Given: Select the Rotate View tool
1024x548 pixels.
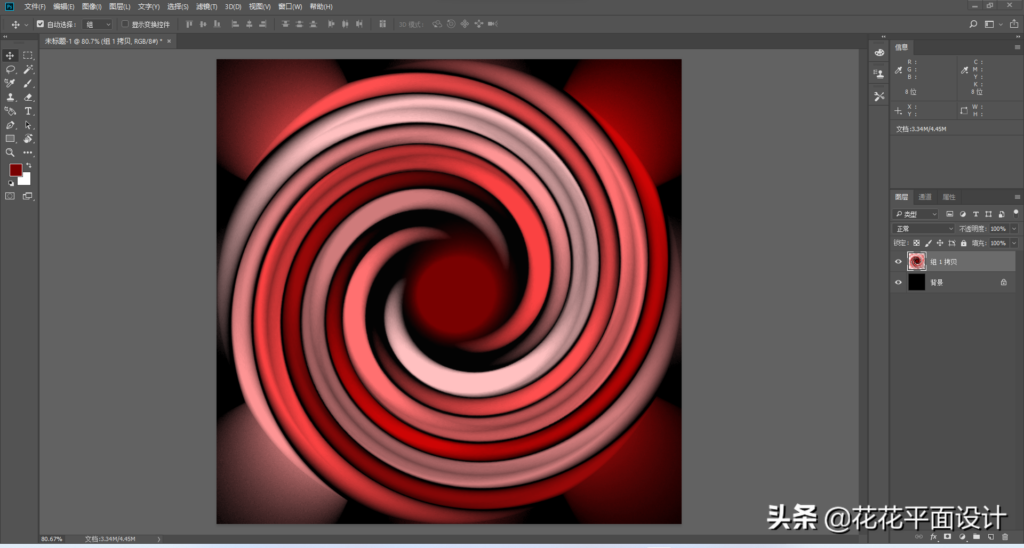Looking at the screenshot, I should [28, 138].
